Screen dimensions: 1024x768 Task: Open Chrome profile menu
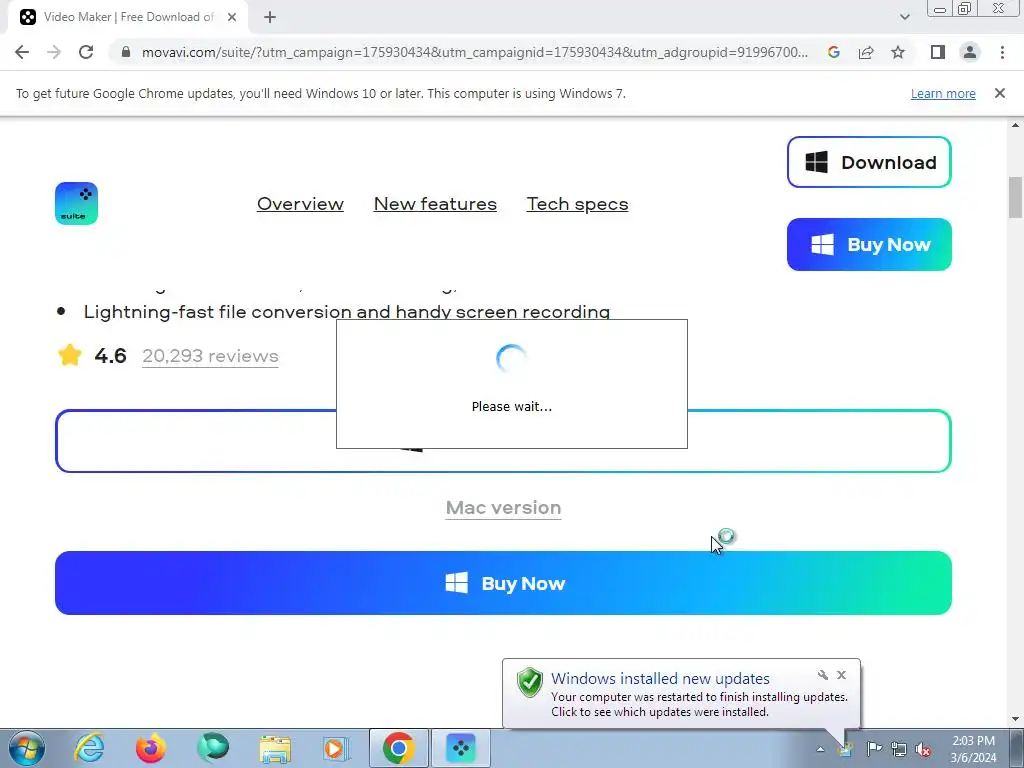970,52
